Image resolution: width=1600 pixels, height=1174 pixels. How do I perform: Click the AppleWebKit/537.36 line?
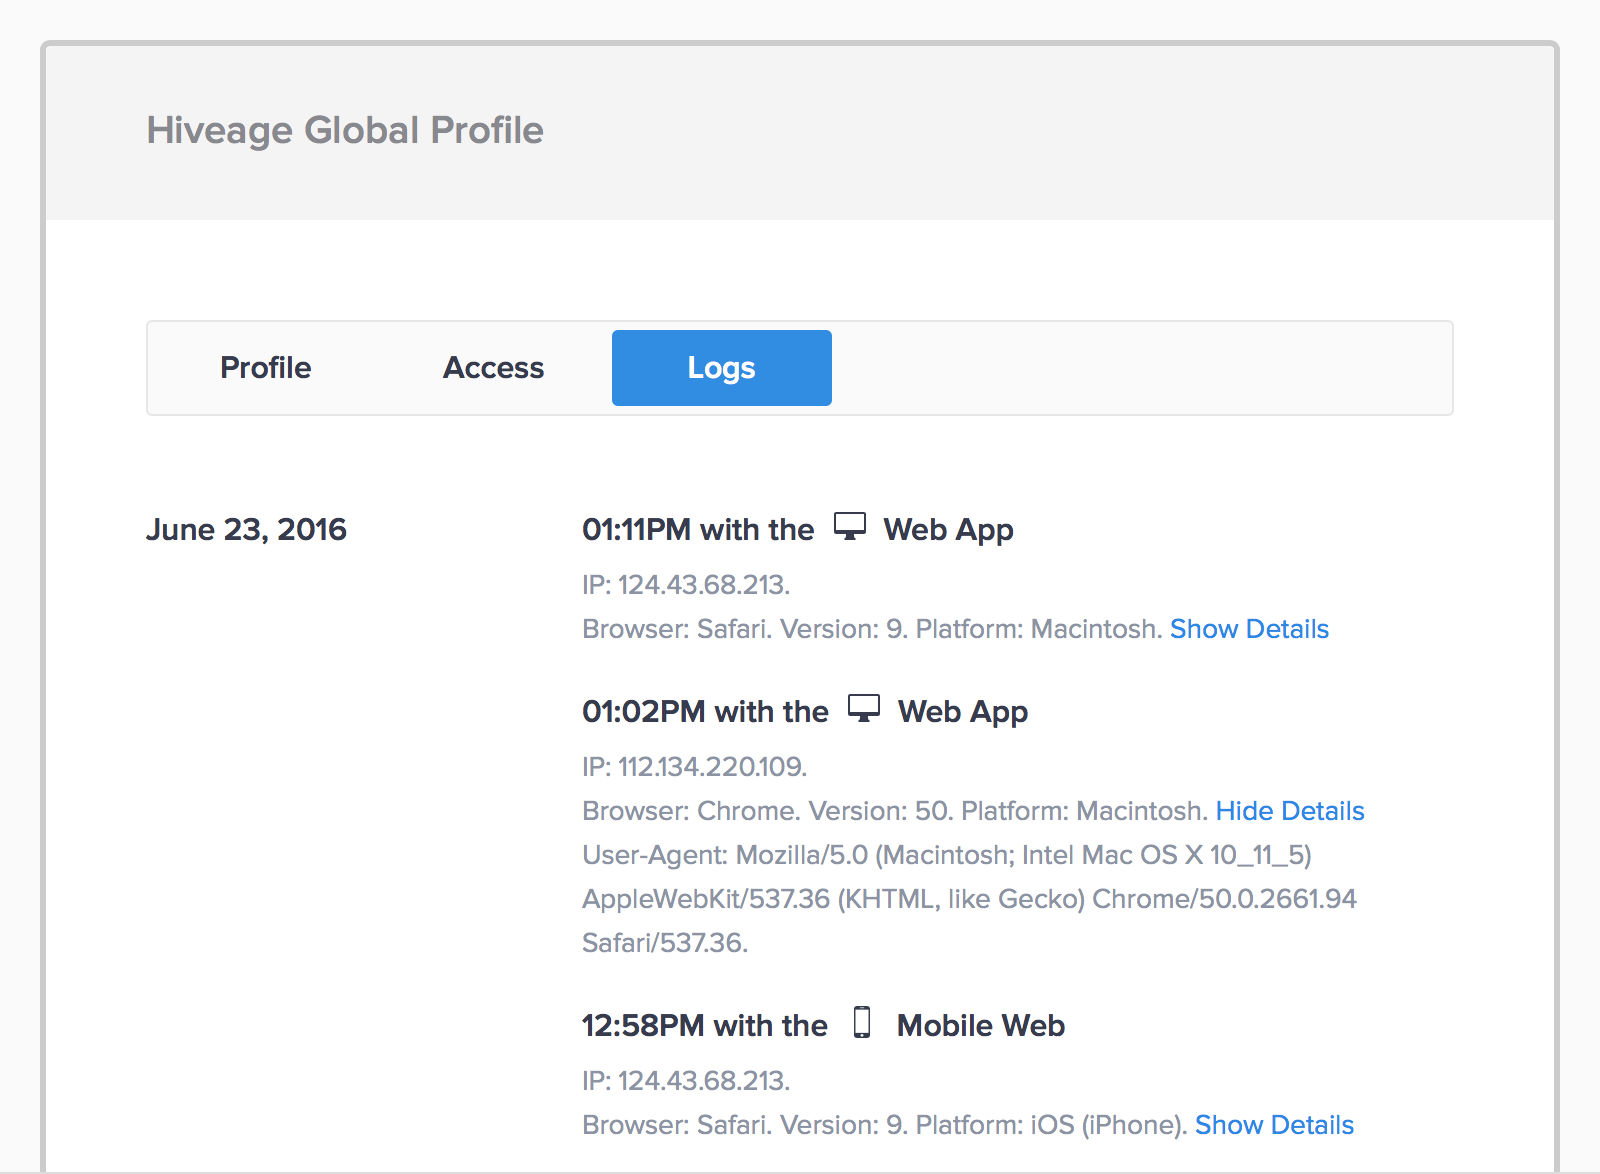(969, 899)
